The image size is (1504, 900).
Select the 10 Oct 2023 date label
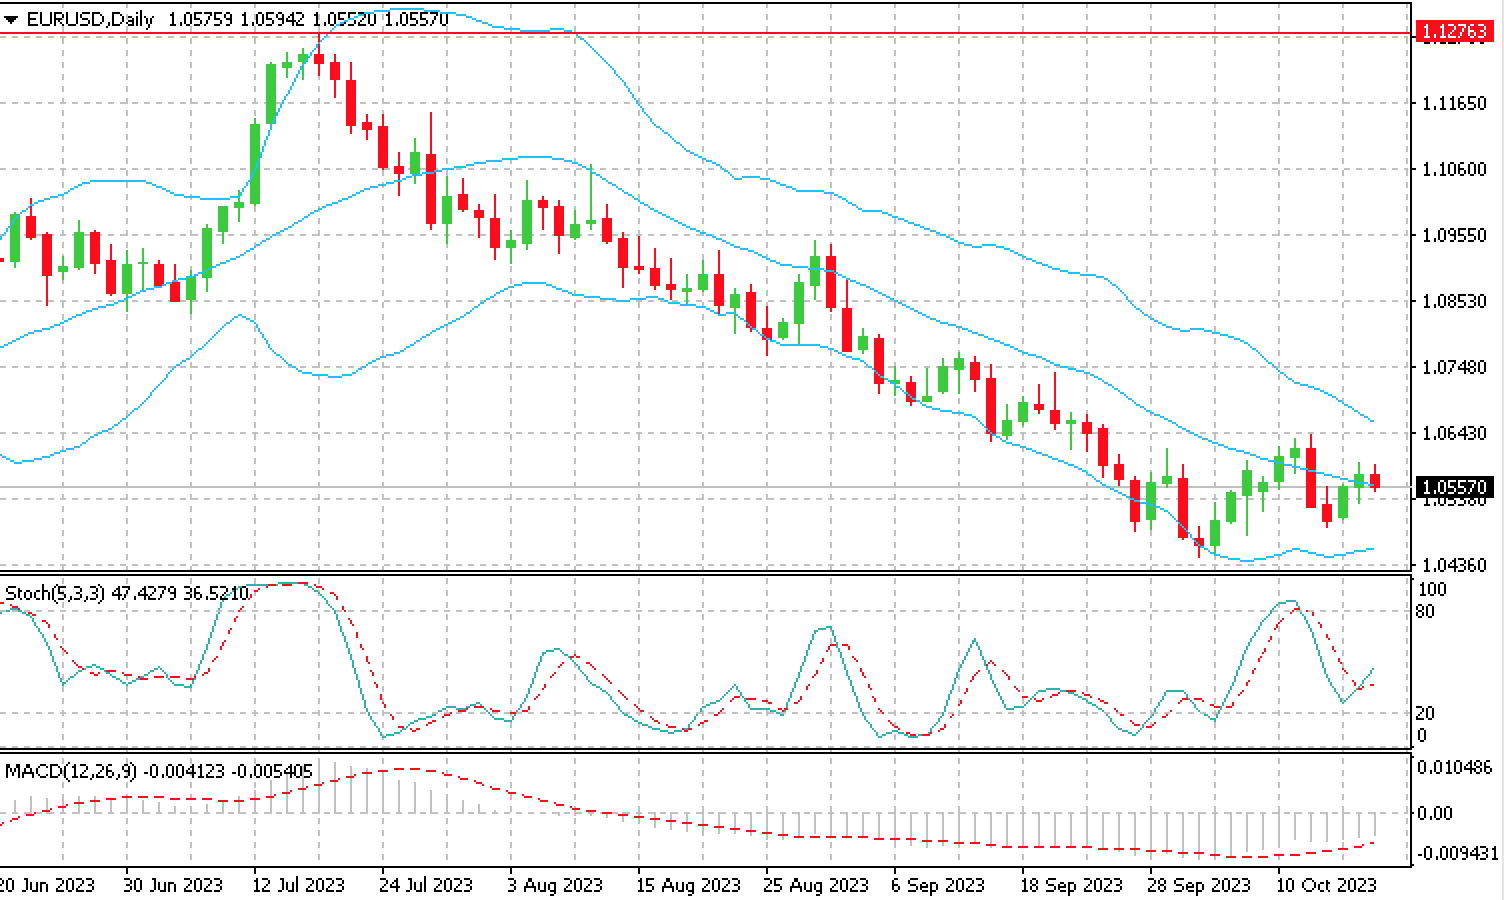[1326, 885]
